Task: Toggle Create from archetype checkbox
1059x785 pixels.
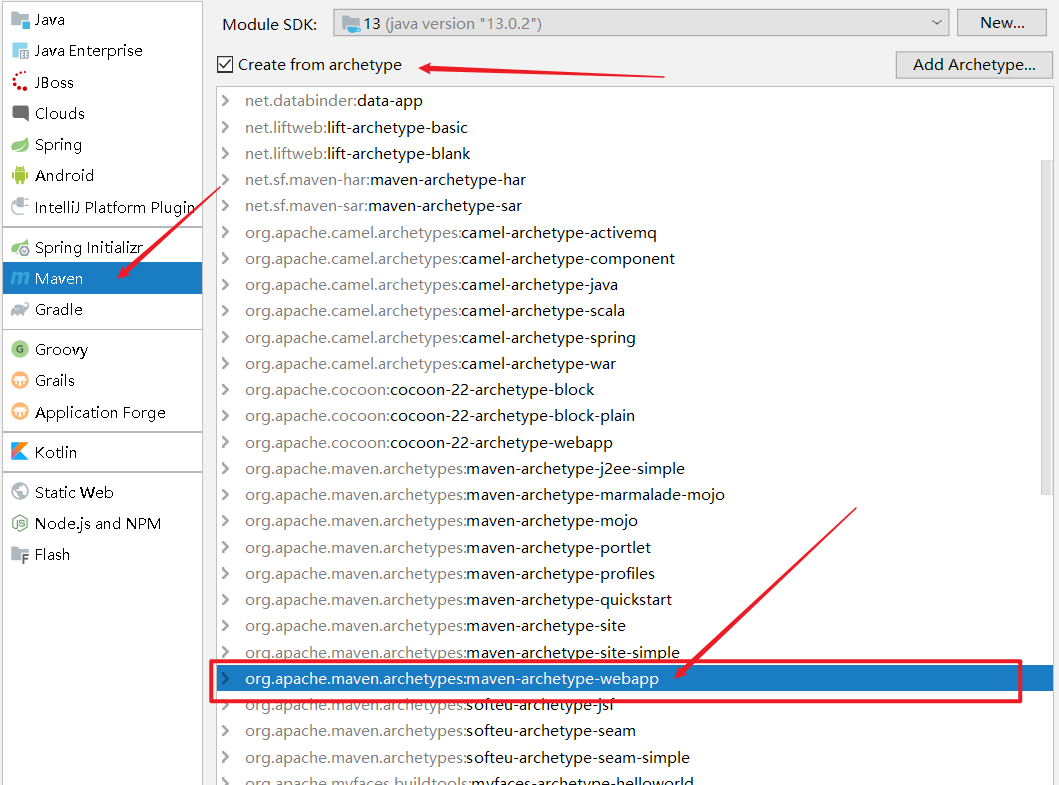Action: click(225, 64)
